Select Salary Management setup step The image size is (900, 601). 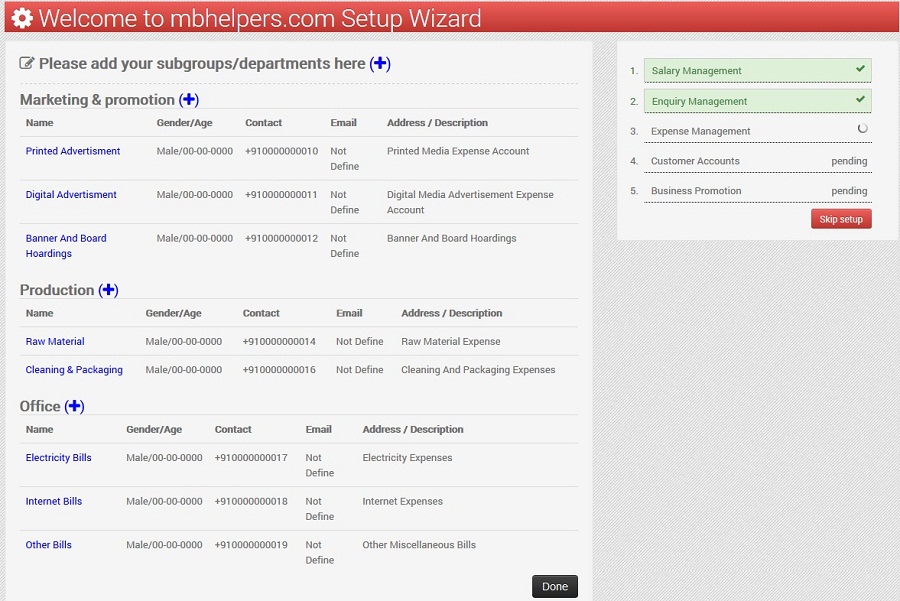(697, 71)
